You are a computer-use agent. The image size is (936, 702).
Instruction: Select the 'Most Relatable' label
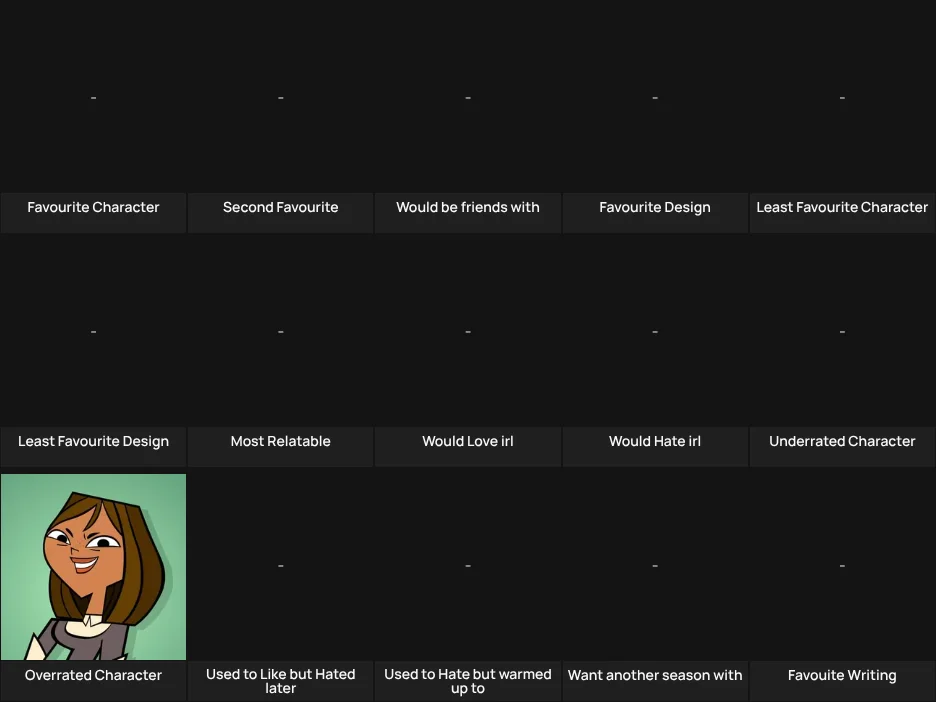click(281, 441)
